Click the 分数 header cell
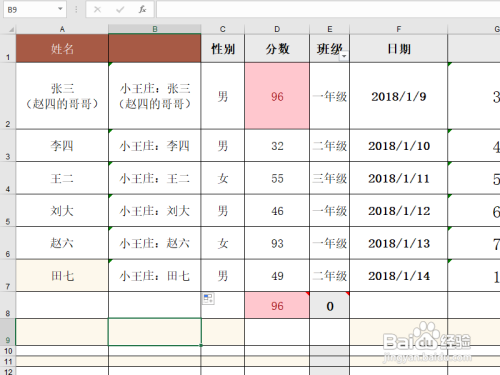This screenshot has height=375, width=500. [x=277, y=49]
